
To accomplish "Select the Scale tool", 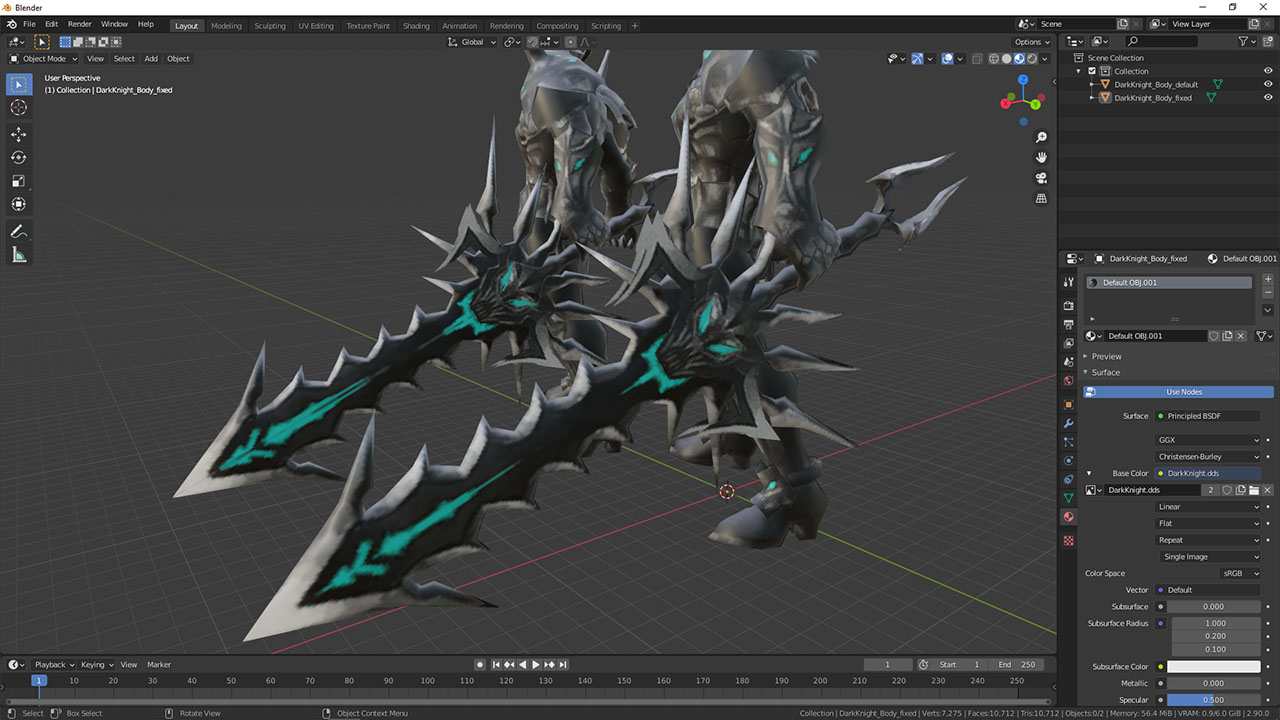I will [x=18, y=181].
